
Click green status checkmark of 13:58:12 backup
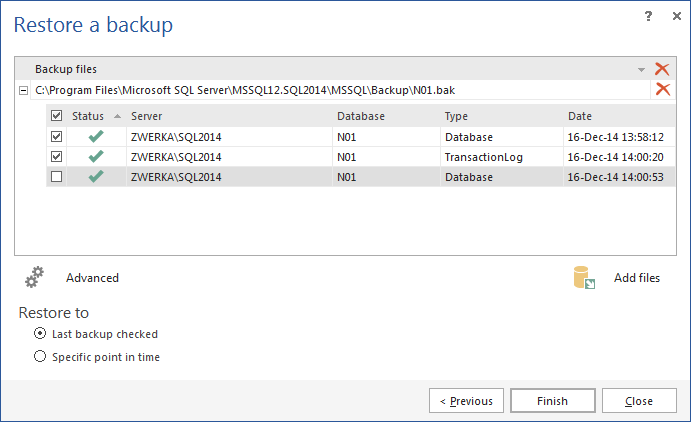(x=96, y=136)
